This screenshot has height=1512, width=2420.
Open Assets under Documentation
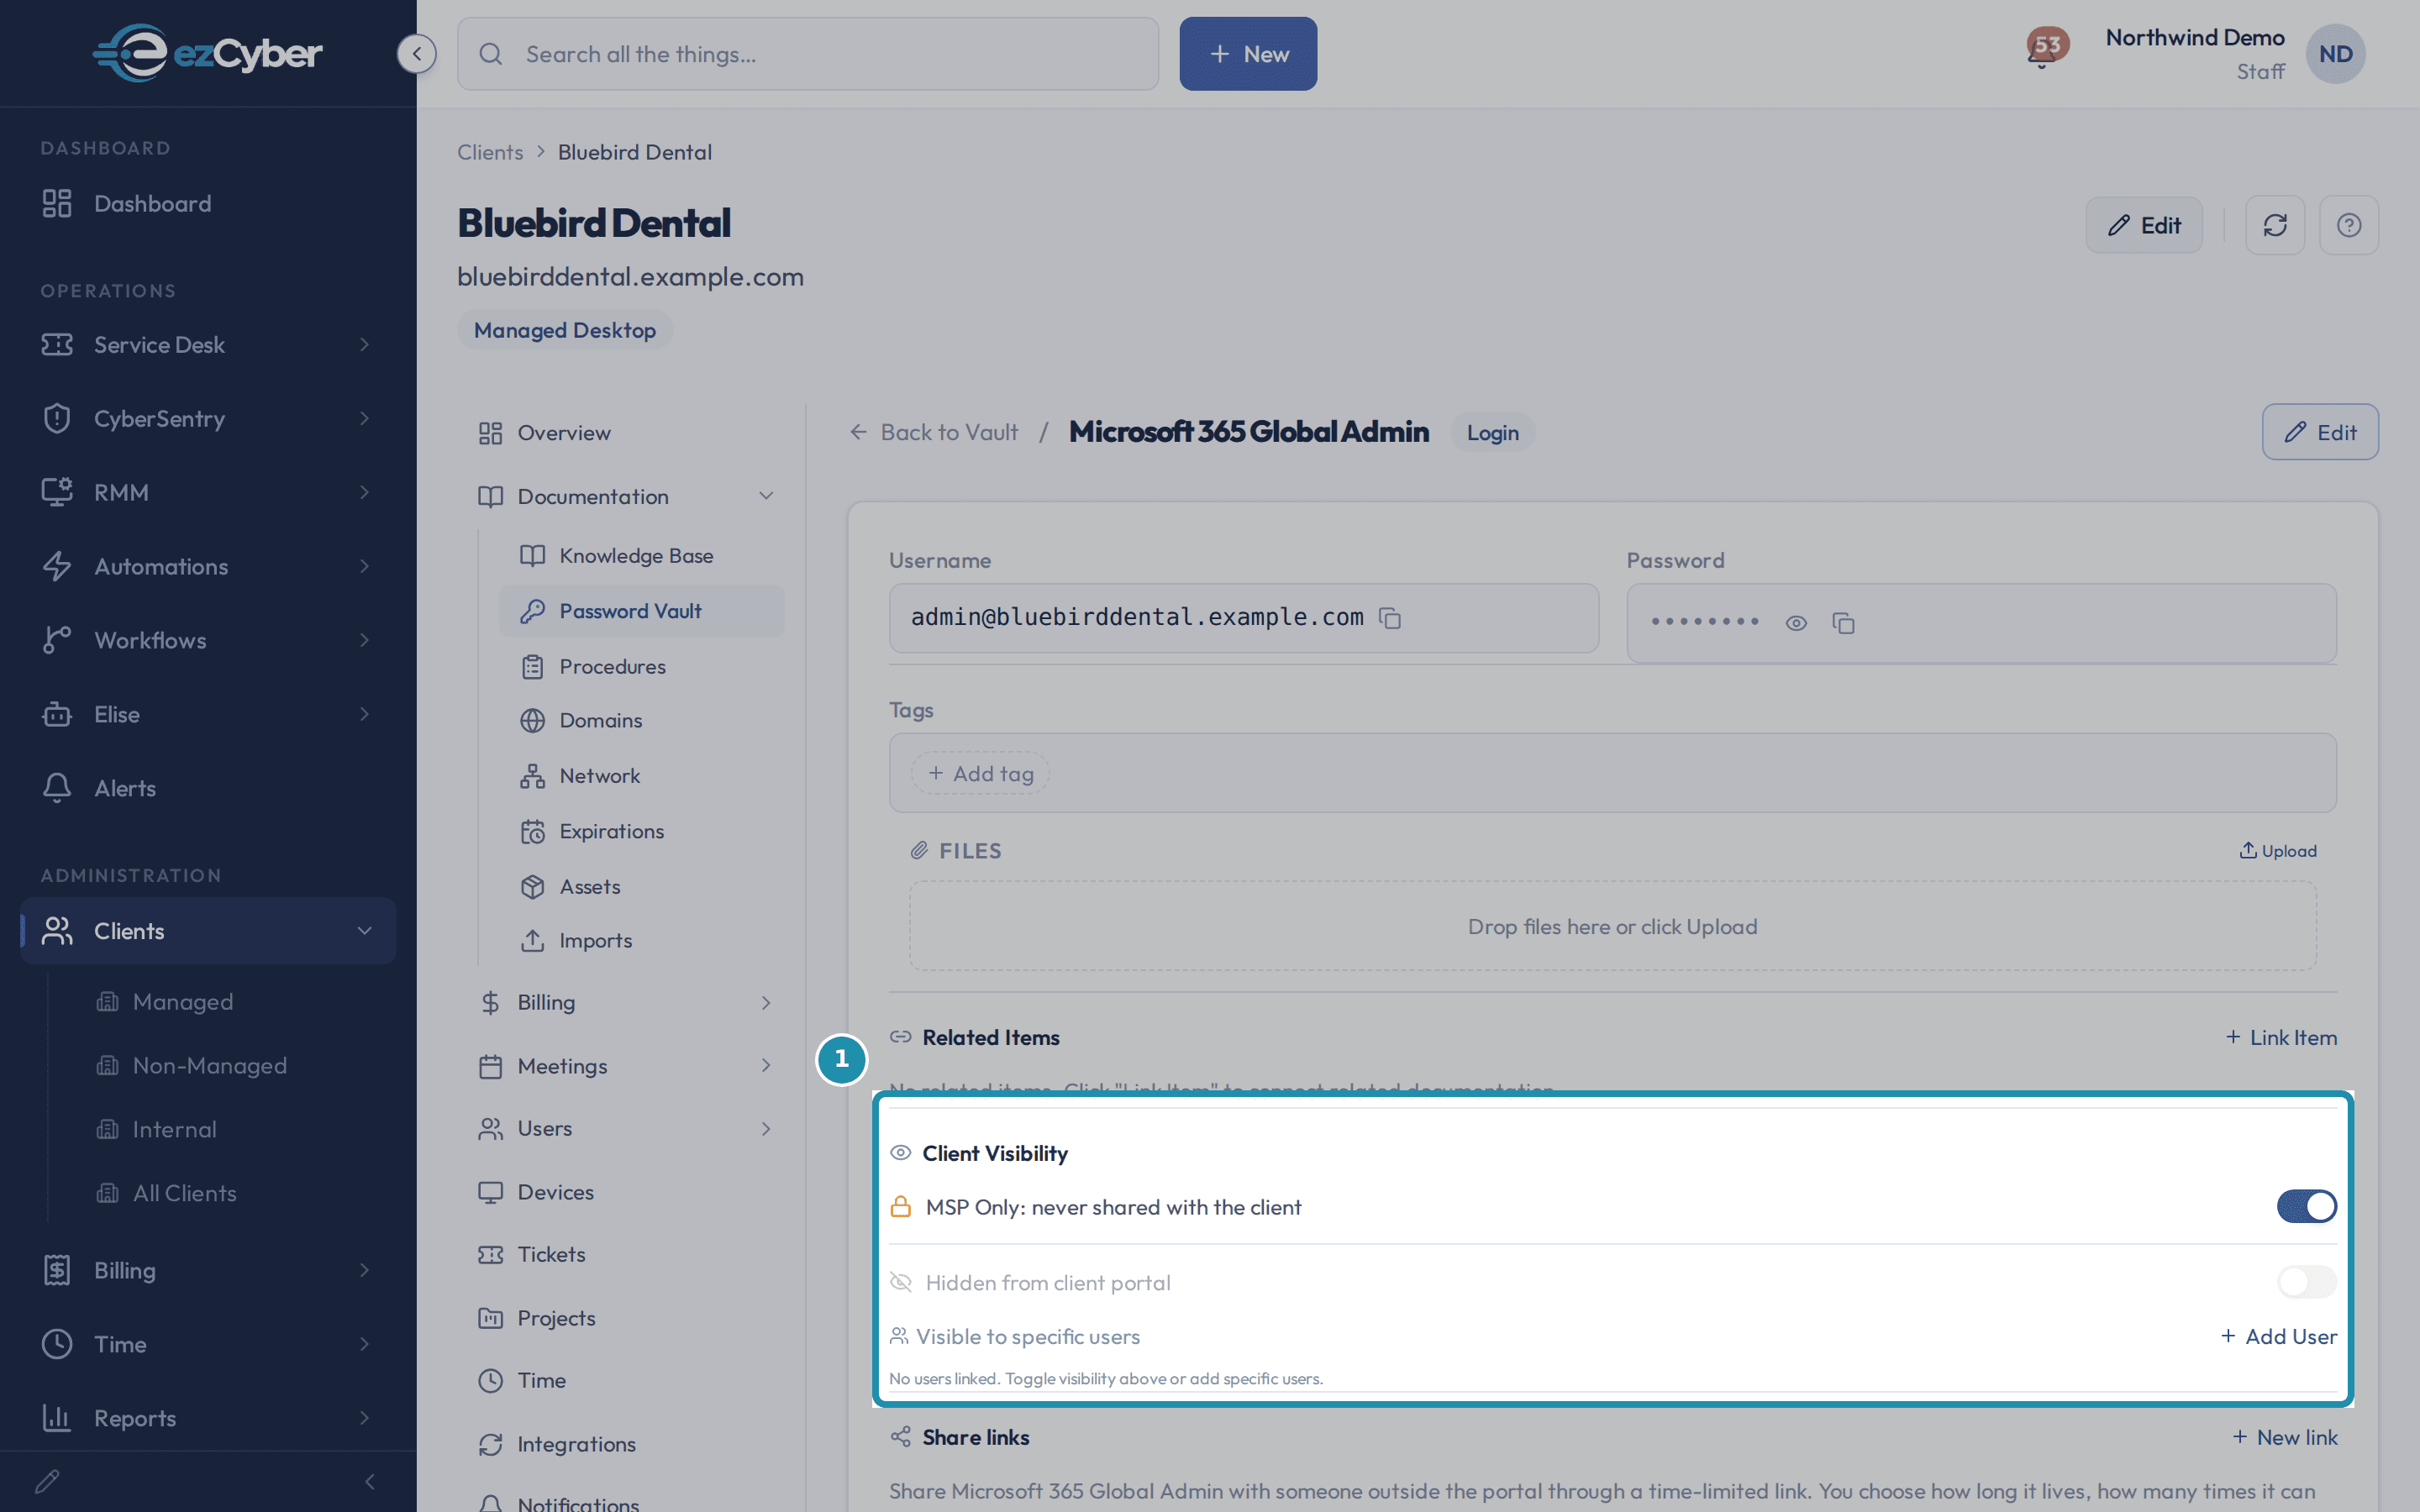(x=642, y=886)
